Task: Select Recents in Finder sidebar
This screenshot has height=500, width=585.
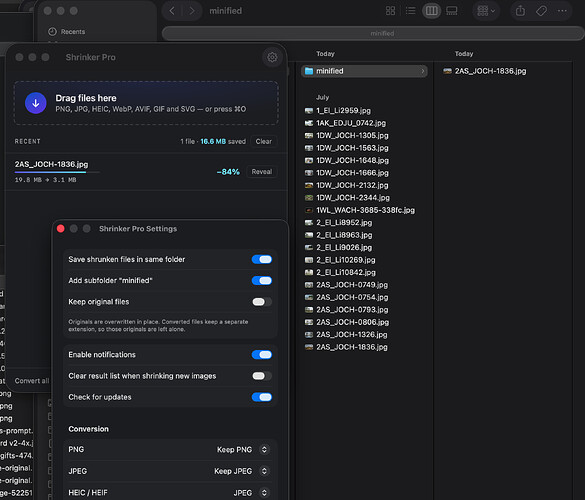Action: click(x=73, y=32)
